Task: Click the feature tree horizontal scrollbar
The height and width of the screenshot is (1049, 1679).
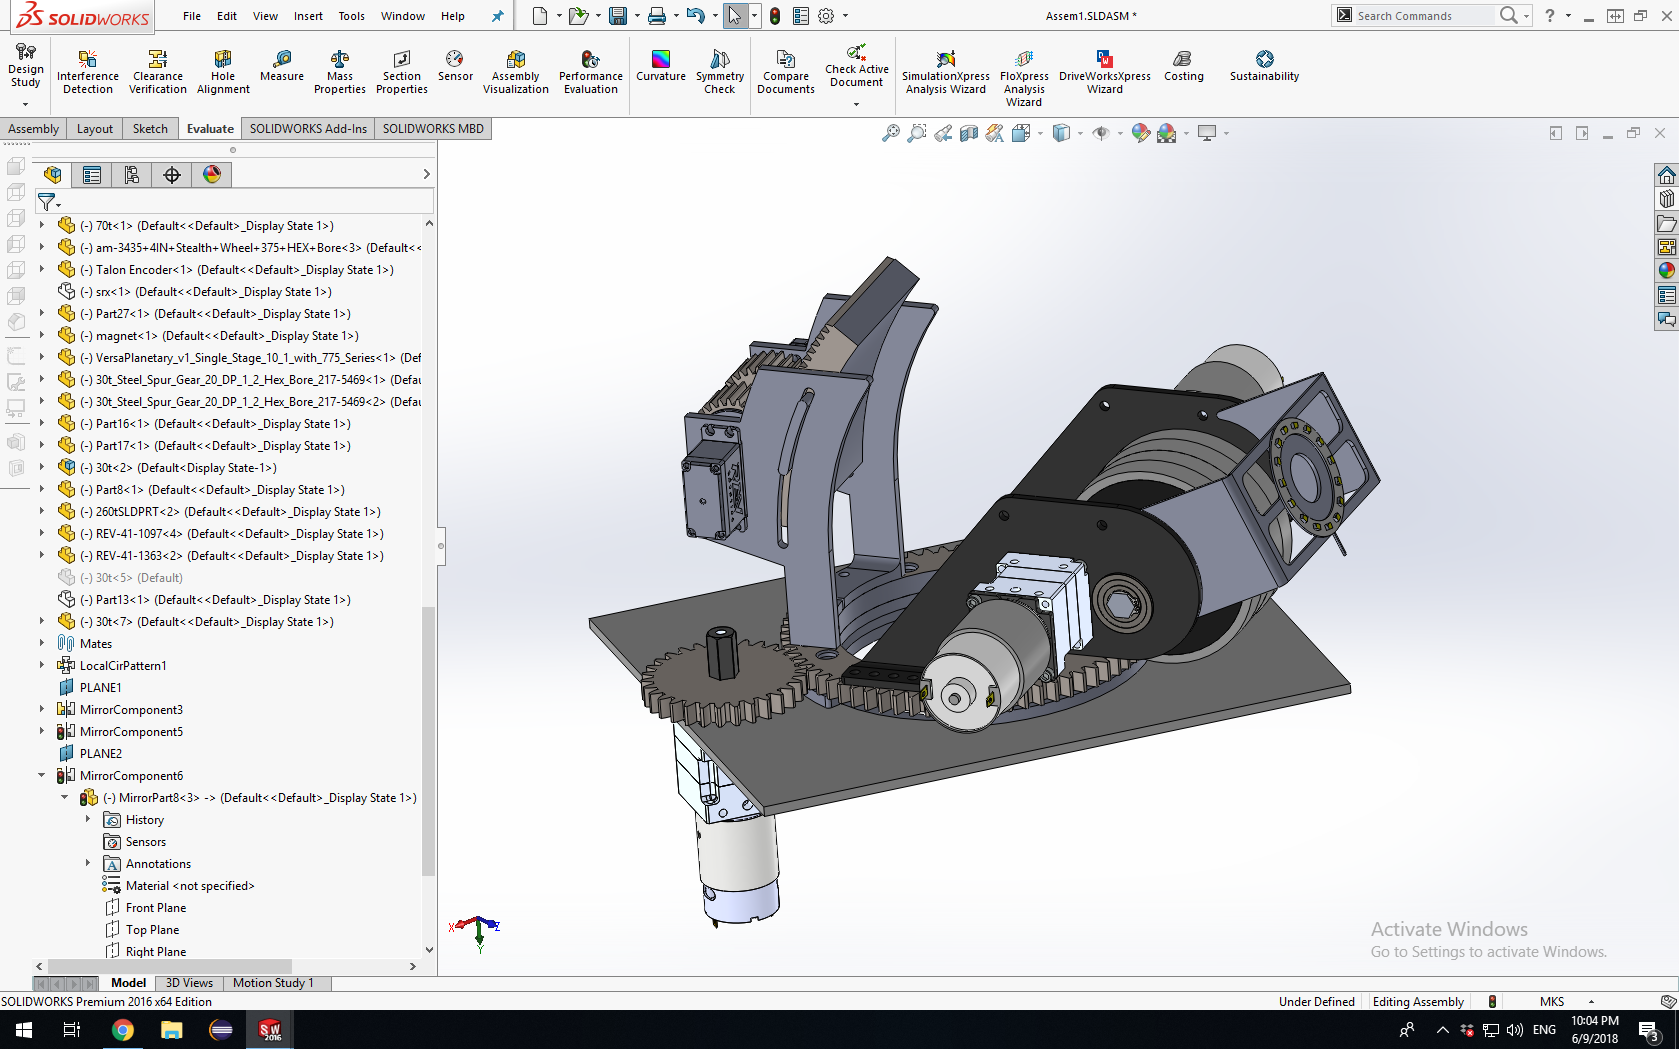Action: click(170, 967)
